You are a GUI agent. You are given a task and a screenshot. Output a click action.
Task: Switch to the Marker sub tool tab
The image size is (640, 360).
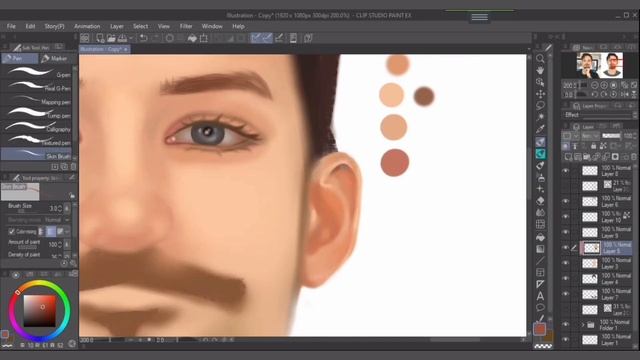(x=55, y=58)
